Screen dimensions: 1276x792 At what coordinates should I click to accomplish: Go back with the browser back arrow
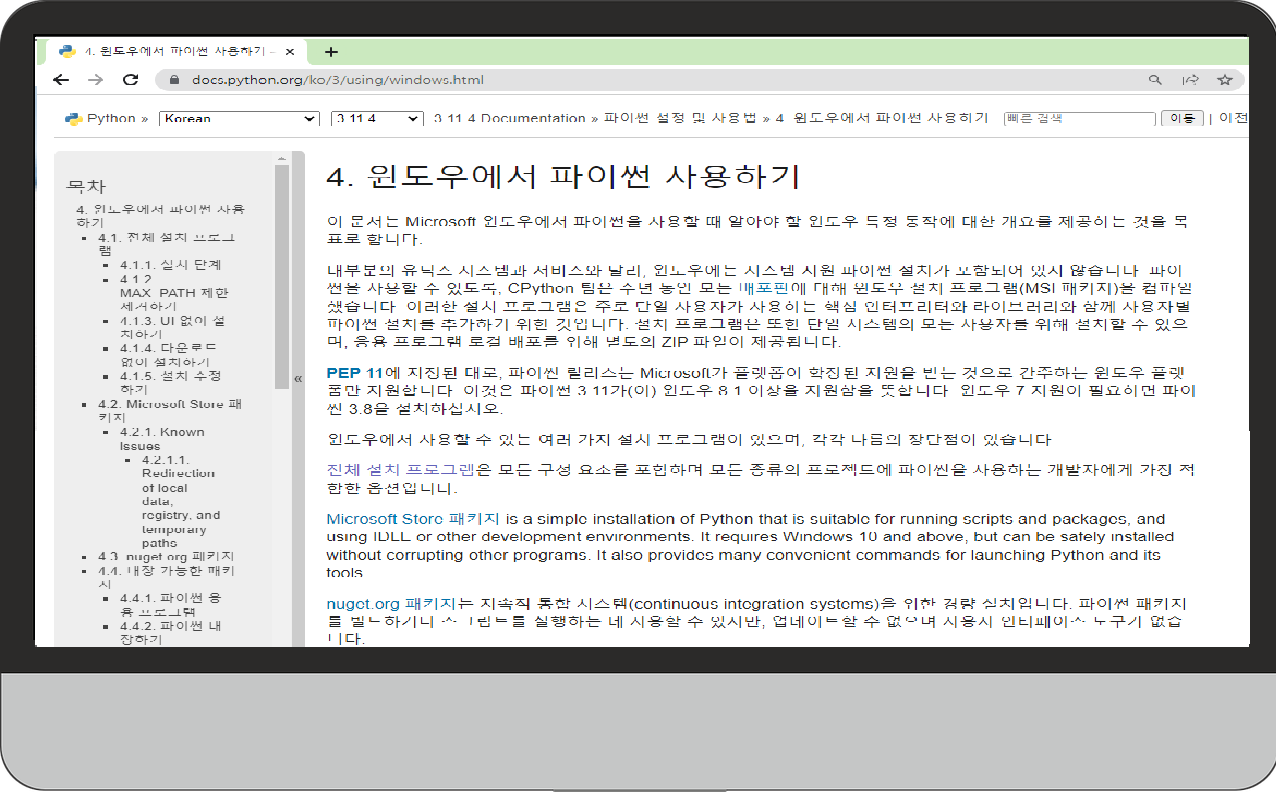[62, 80]
